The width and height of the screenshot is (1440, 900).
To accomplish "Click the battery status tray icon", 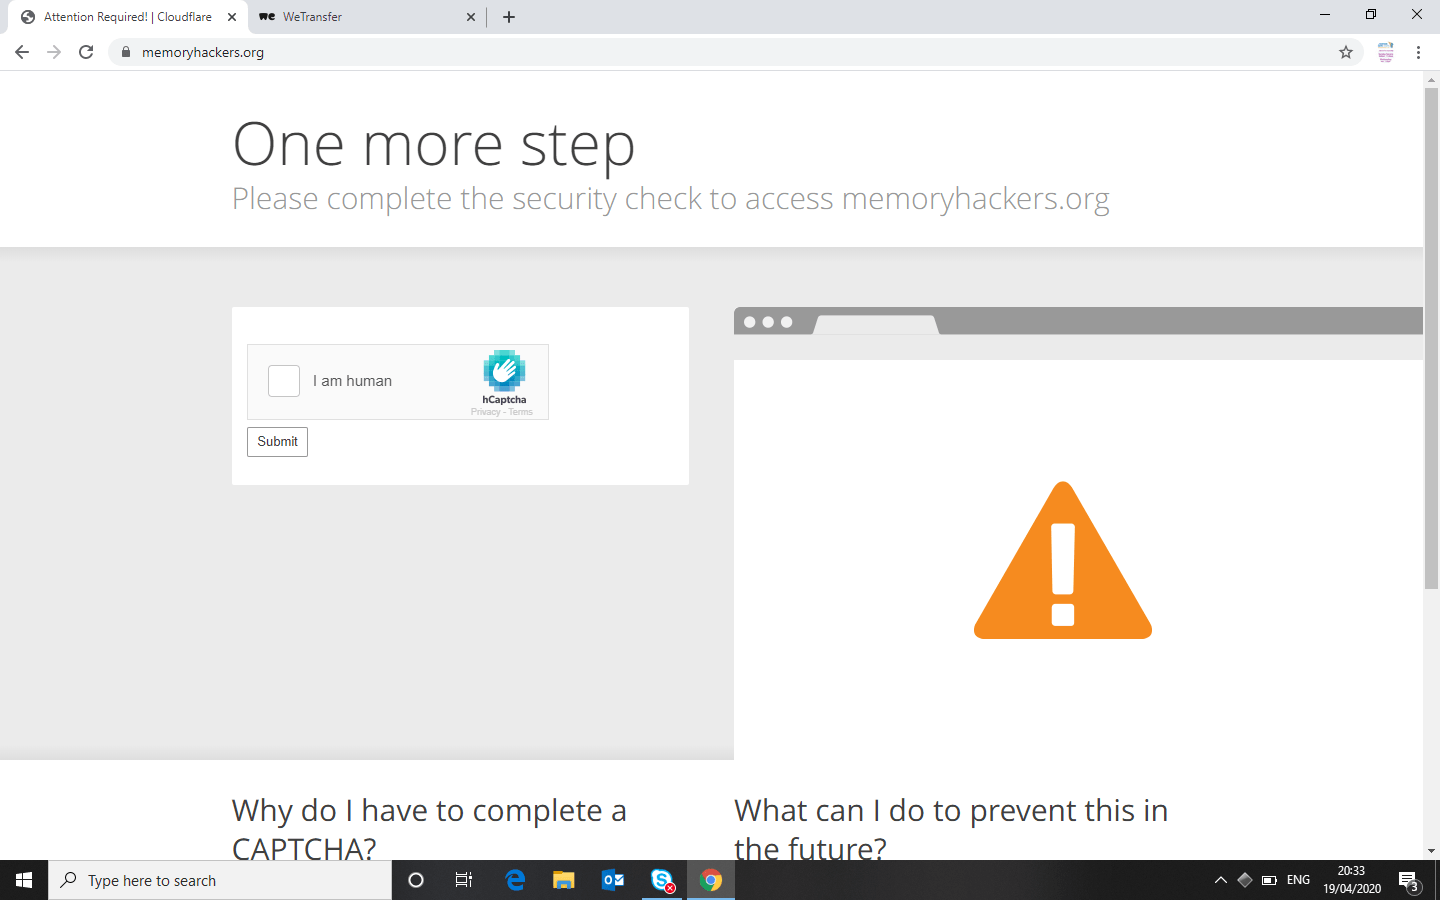I will click(x=1269, y=880).
